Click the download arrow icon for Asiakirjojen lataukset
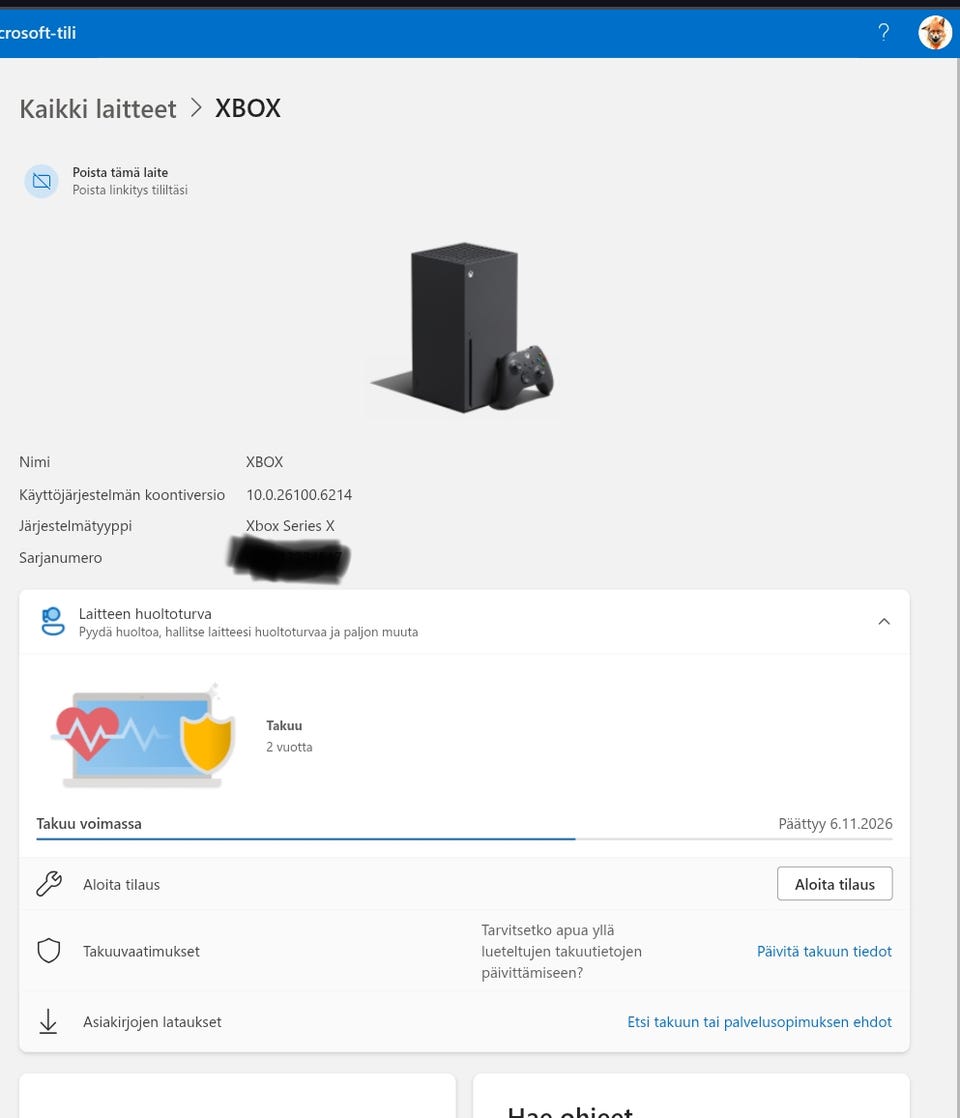Screen dimensions: 960x1118 [48, 1021]
